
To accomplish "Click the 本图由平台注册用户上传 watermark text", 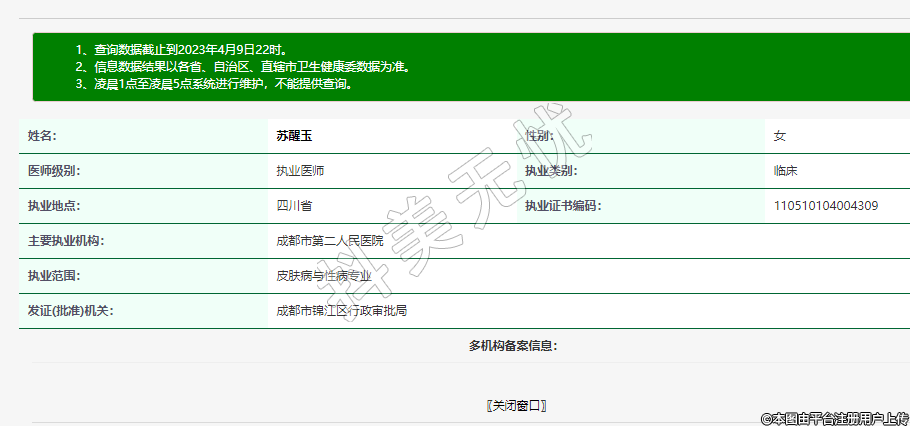I will (x=834, y=418).
